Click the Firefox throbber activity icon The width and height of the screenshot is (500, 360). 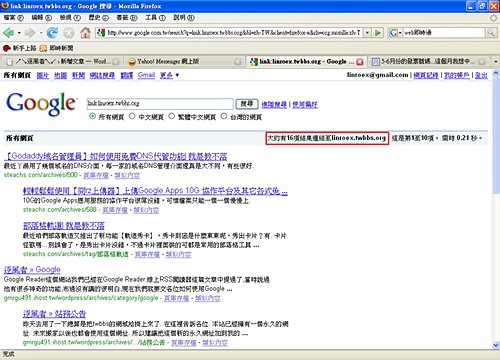[x=493, y=18]
